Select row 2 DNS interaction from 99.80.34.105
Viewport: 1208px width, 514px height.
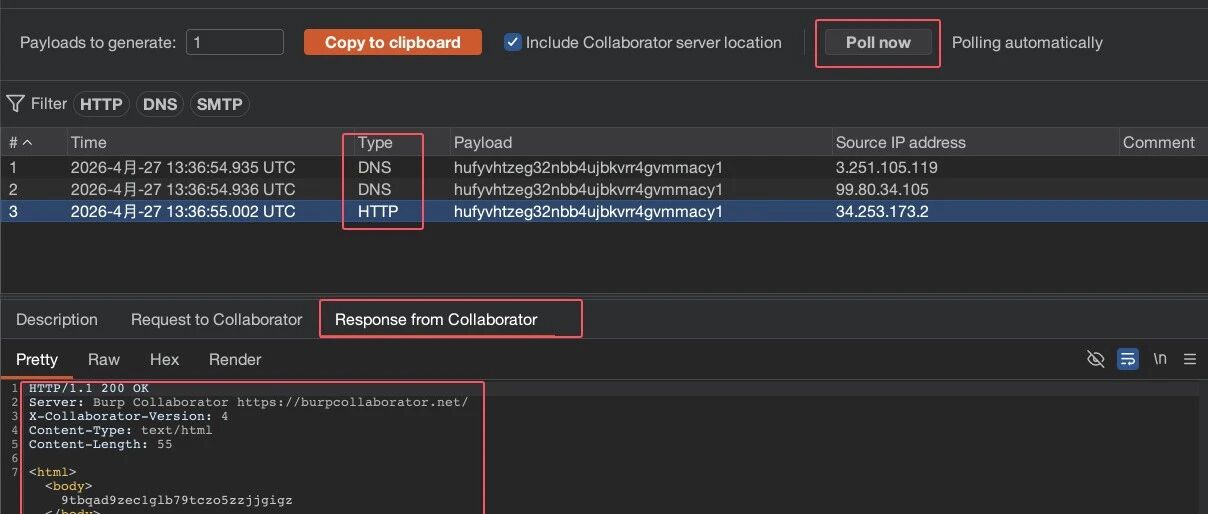(604, 189)
